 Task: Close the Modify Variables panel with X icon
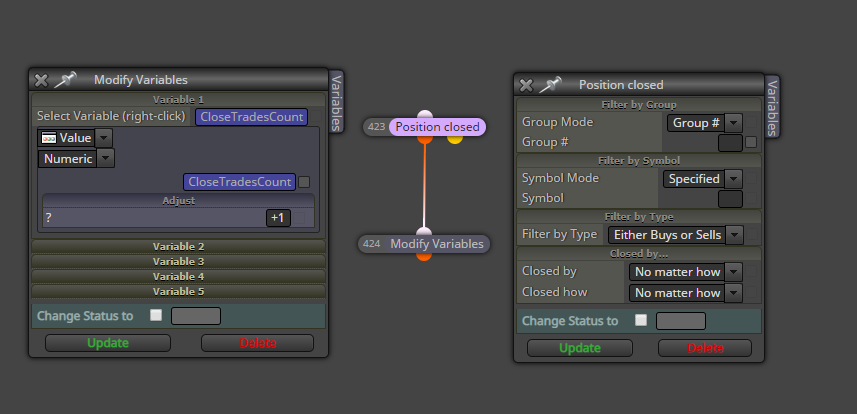tap(41, 80)
